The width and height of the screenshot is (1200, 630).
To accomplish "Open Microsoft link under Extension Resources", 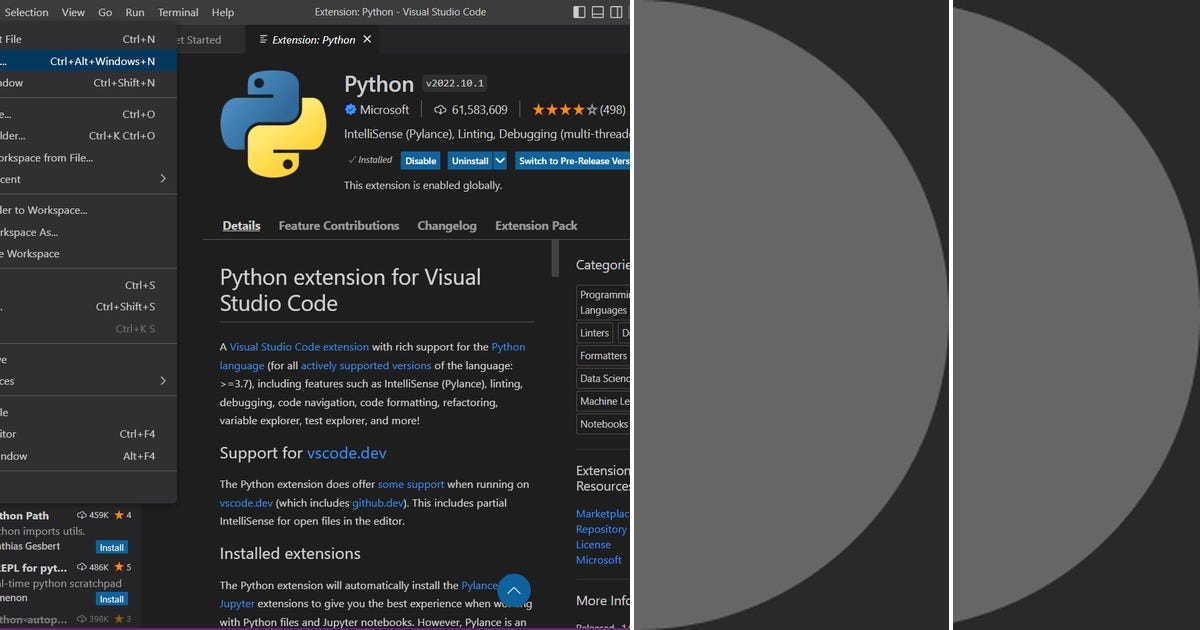I will tap(599, 560).
